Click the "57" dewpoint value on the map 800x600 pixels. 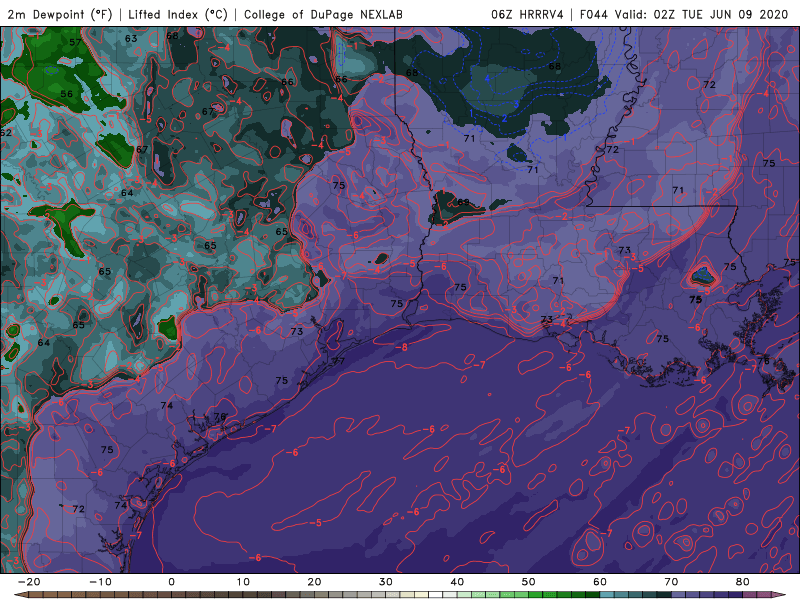click(x=76, y=42)
